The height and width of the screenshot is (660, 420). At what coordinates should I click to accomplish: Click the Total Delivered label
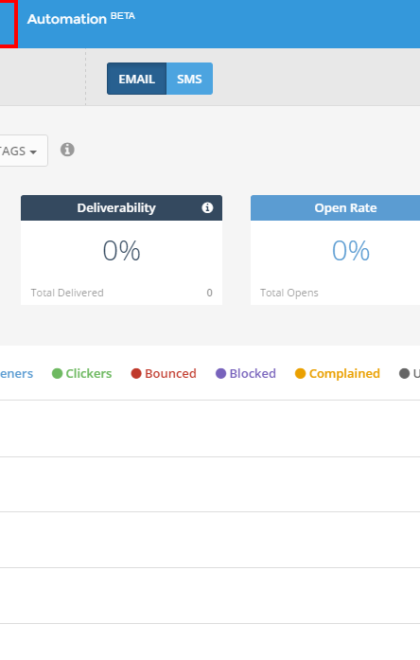(x=67, y=293)
